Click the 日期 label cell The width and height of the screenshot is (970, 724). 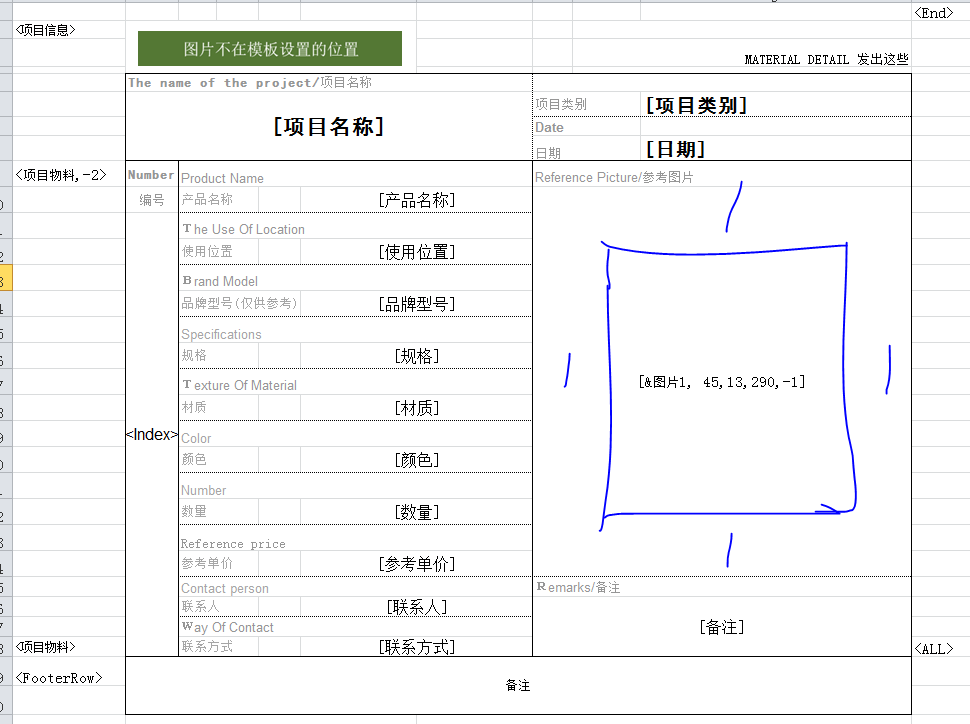click(548, 153)
